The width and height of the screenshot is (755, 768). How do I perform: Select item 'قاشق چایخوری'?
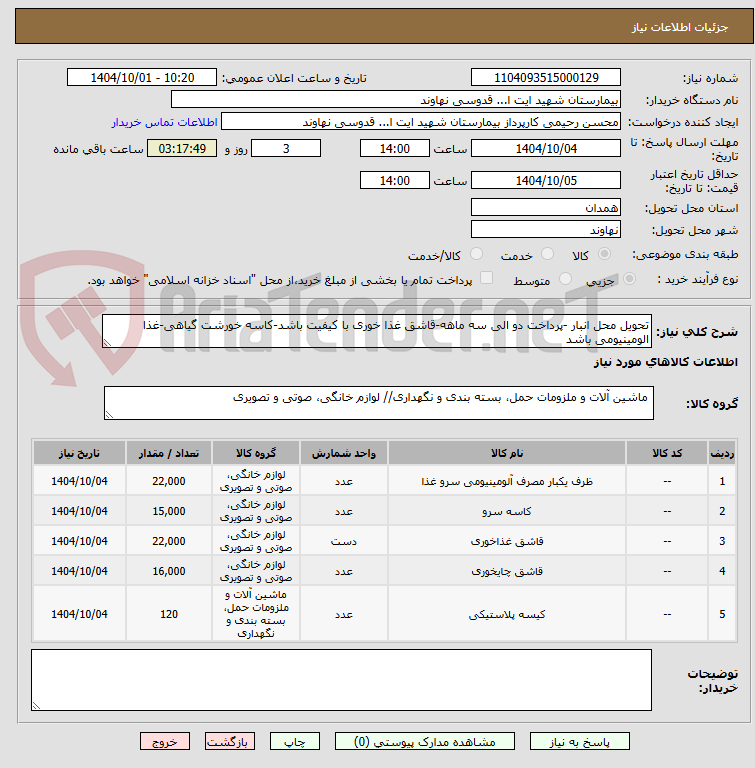point(507,571)
